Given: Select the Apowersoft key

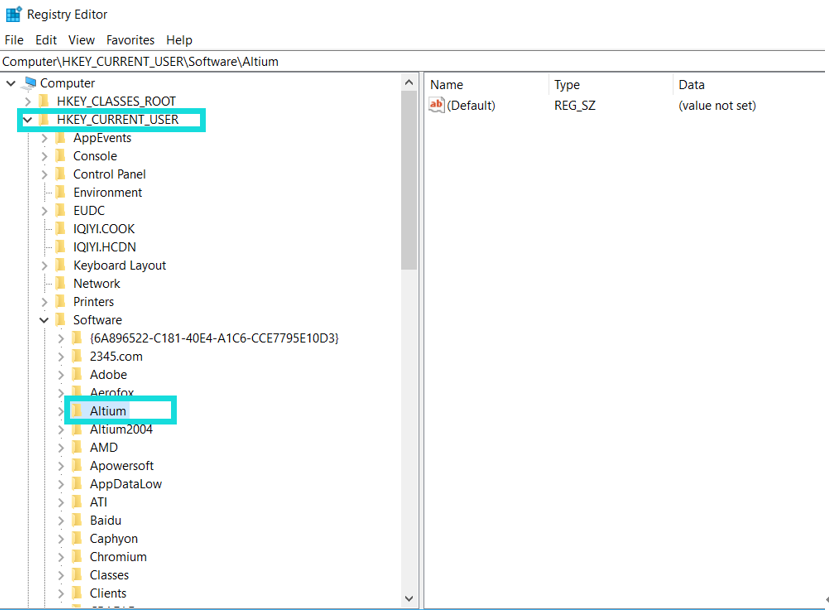Looking at the screenshot, I should point(121,466).
